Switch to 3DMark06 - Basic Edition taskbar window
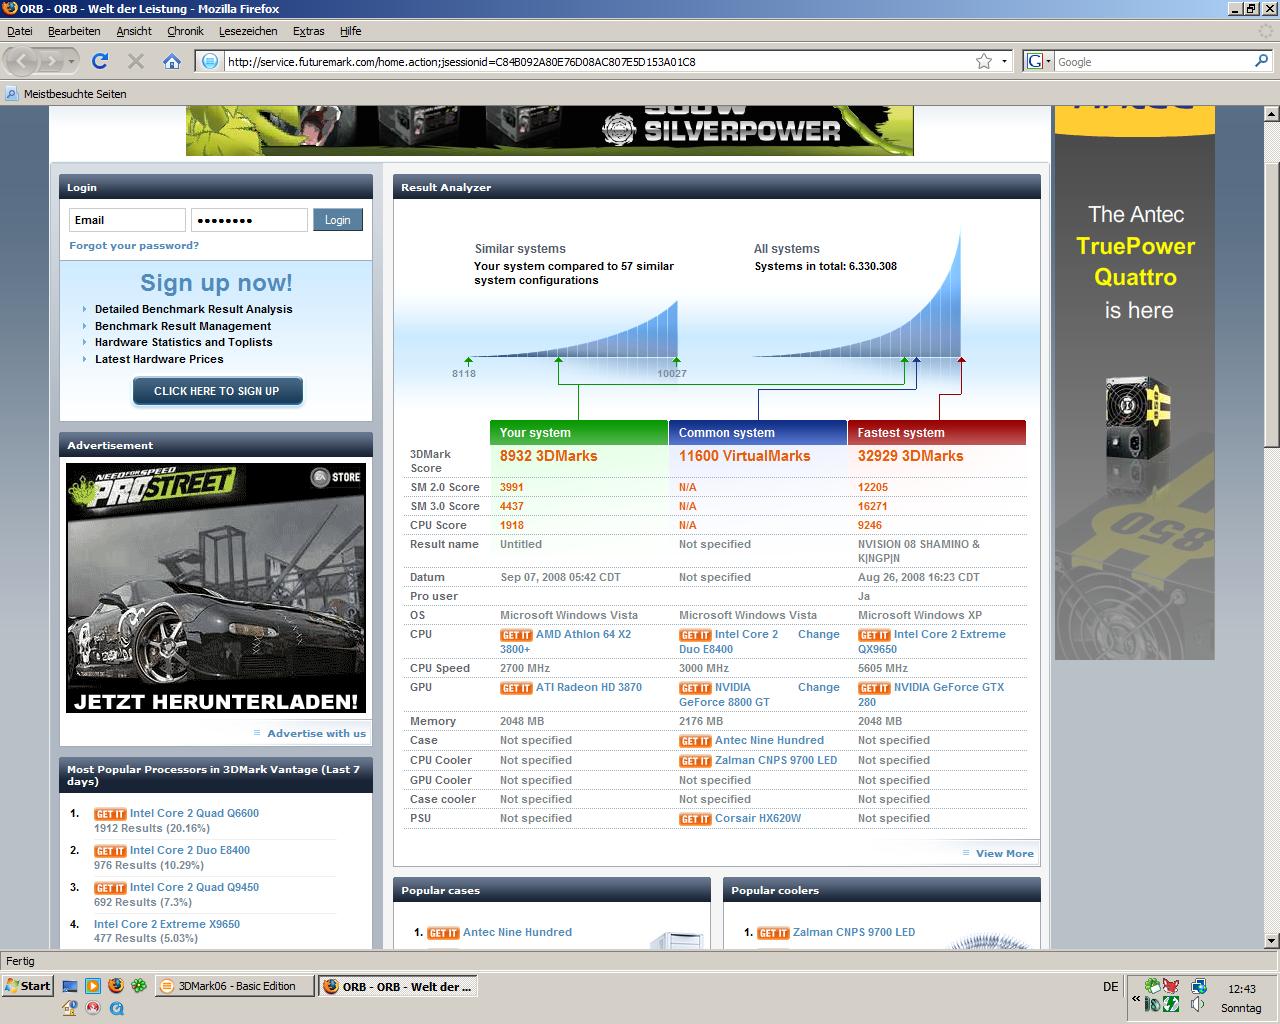This screenshot has height=1024, width=1280. pos(236,986)
